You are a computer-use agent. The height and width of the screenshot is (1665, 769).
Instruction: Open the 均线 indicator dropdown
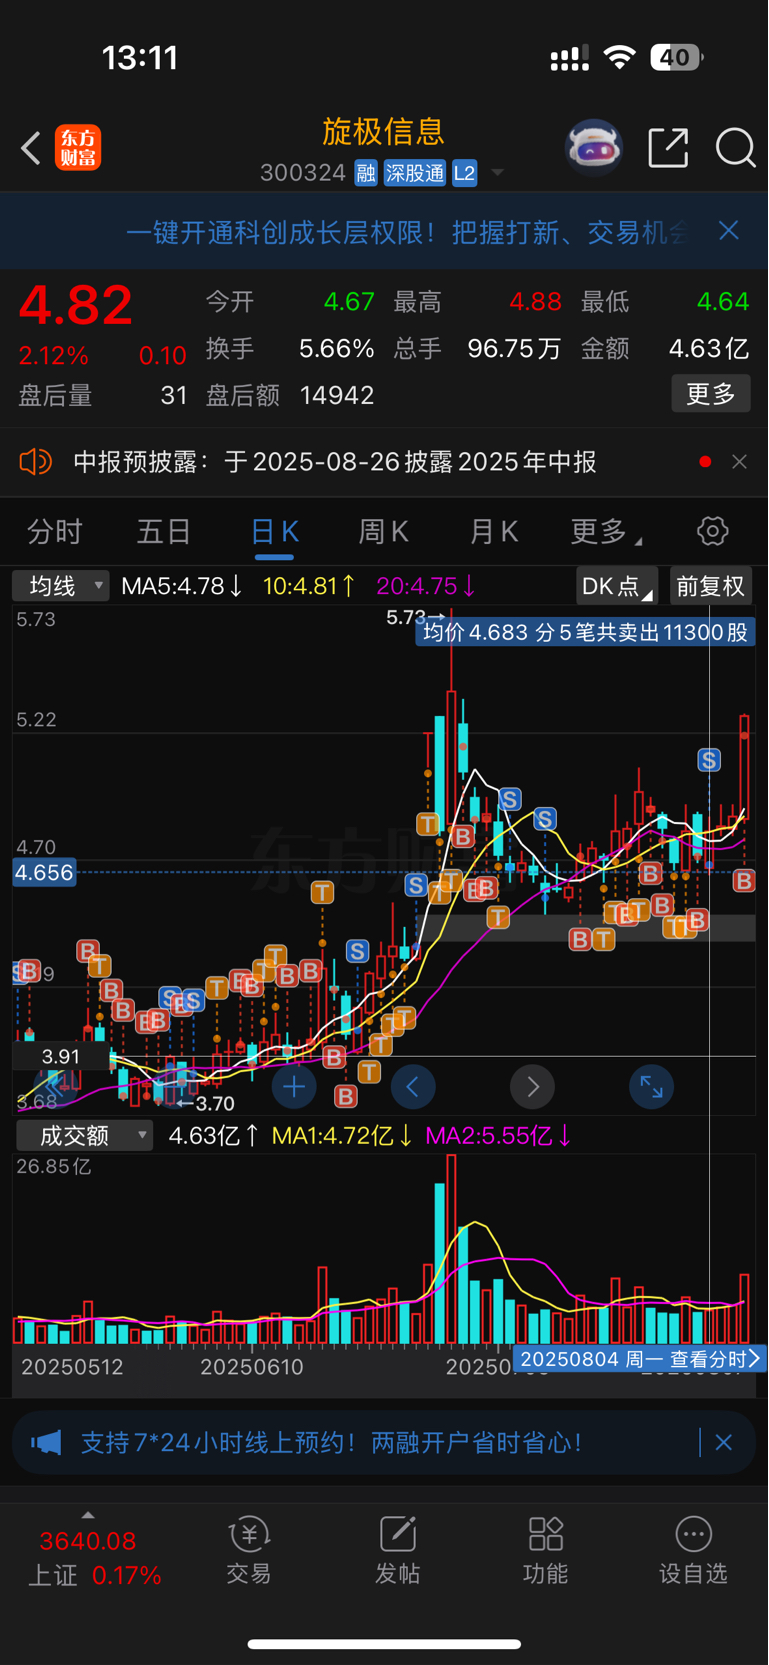(60, 586)
